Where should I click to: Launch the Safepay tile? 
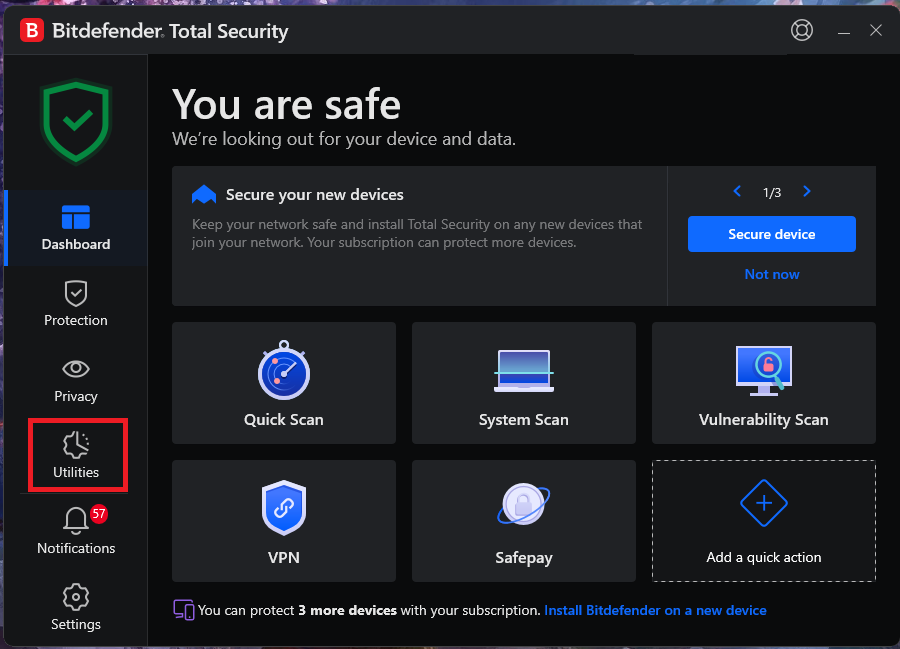pyautogui.click(x=523, y=520)
